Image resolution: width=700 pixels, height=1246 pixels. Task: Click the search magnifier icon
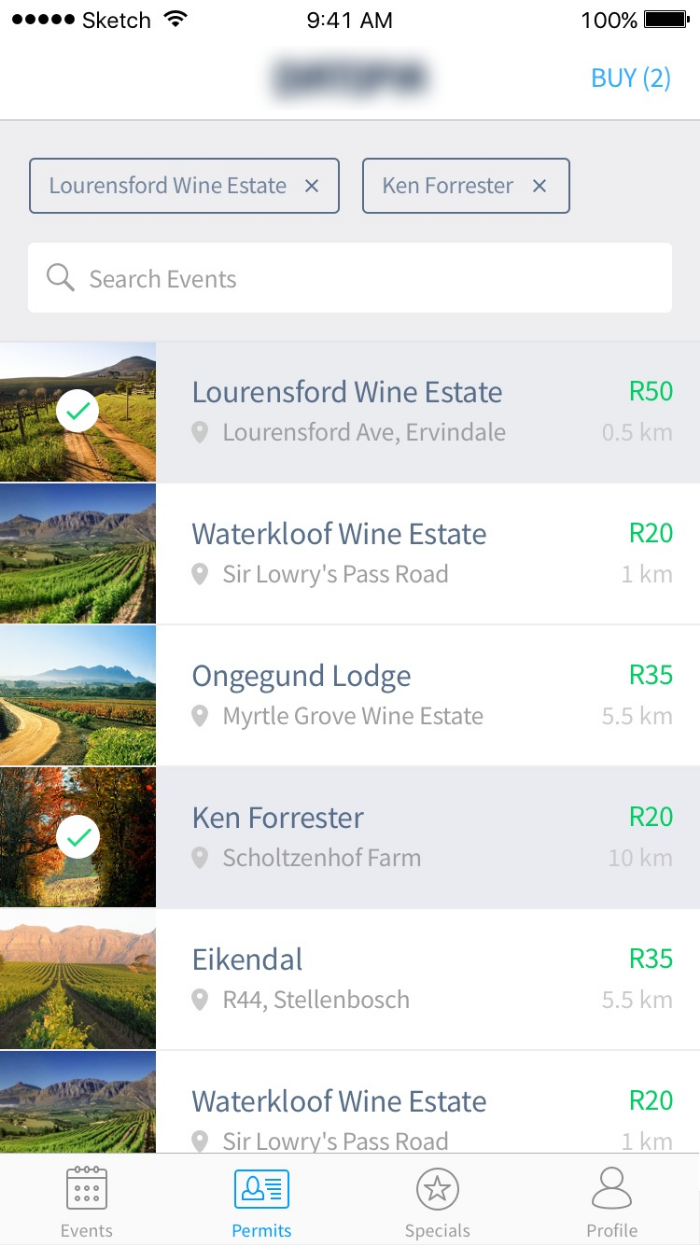(x=61, y=278)
